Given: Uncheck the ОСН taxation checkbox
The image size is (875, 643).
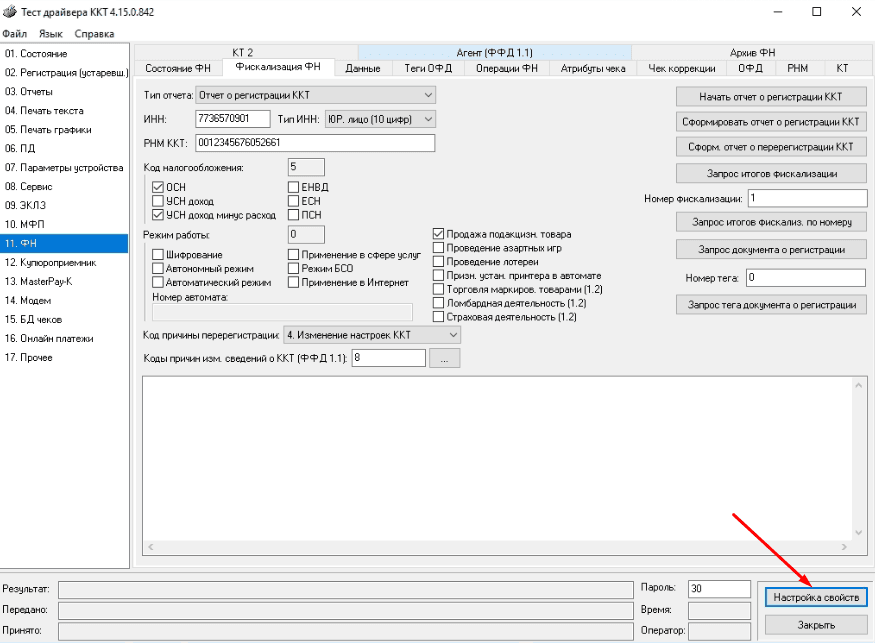Looking at the screenshot, I should (x=156, y=186).
